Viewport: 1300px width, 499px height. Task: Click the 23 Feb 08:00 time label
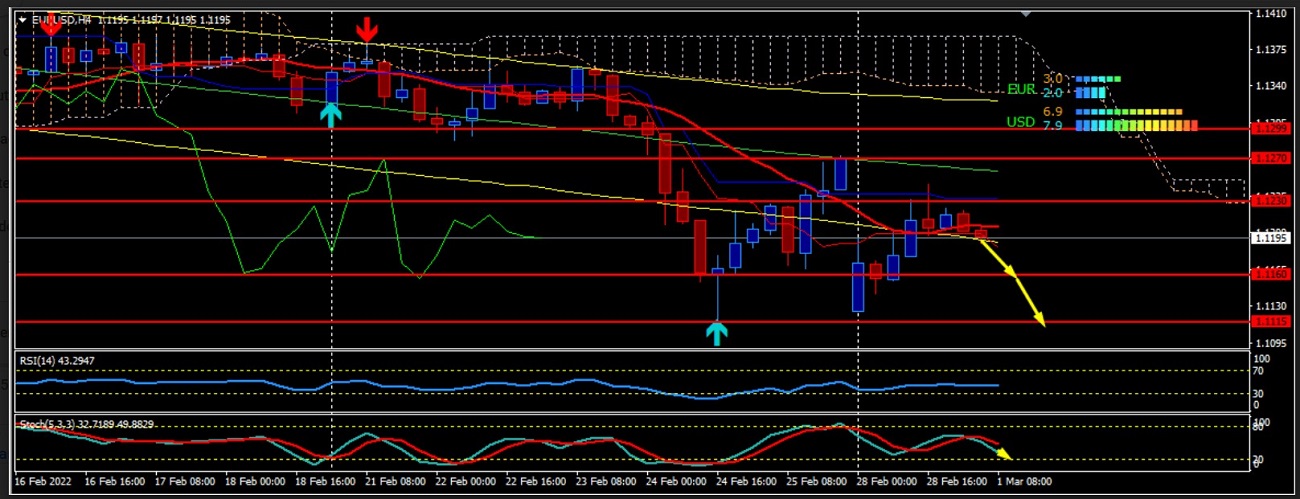pos(606,480)
